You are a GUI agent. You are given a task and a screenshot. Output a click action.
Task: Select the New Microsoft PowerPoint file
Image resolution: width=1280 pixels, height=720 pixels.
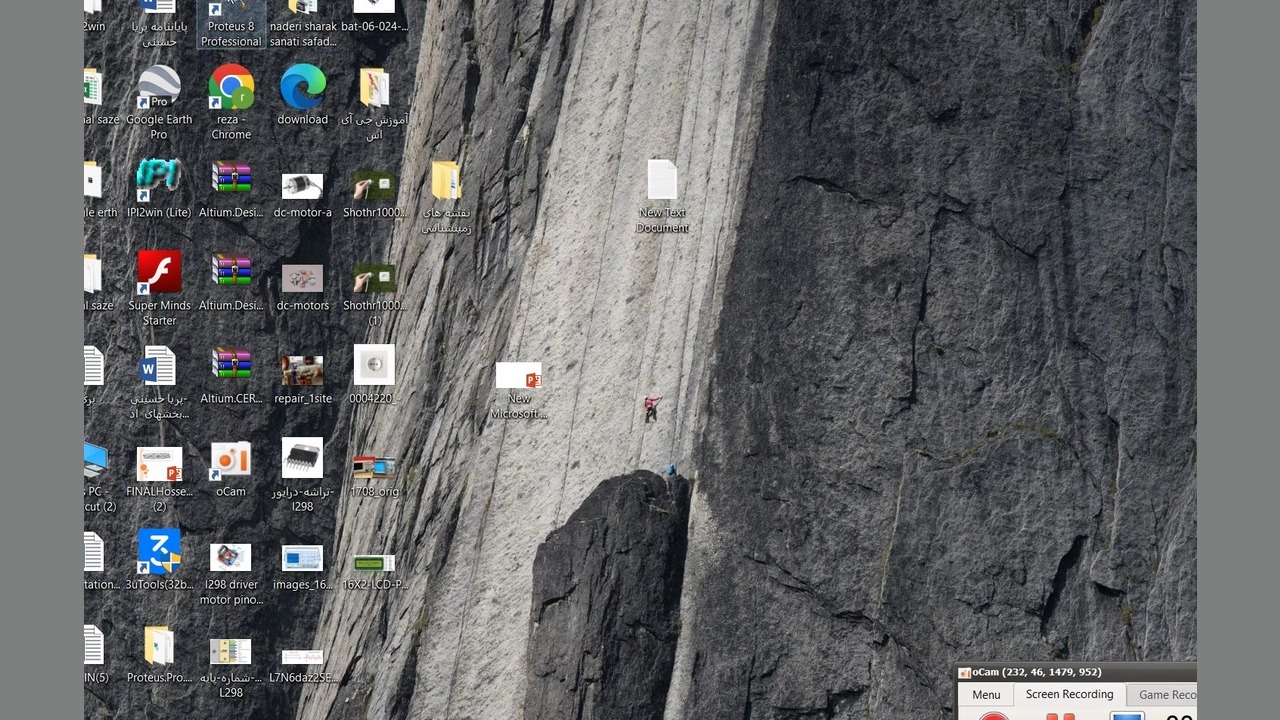tap(519, 390)
